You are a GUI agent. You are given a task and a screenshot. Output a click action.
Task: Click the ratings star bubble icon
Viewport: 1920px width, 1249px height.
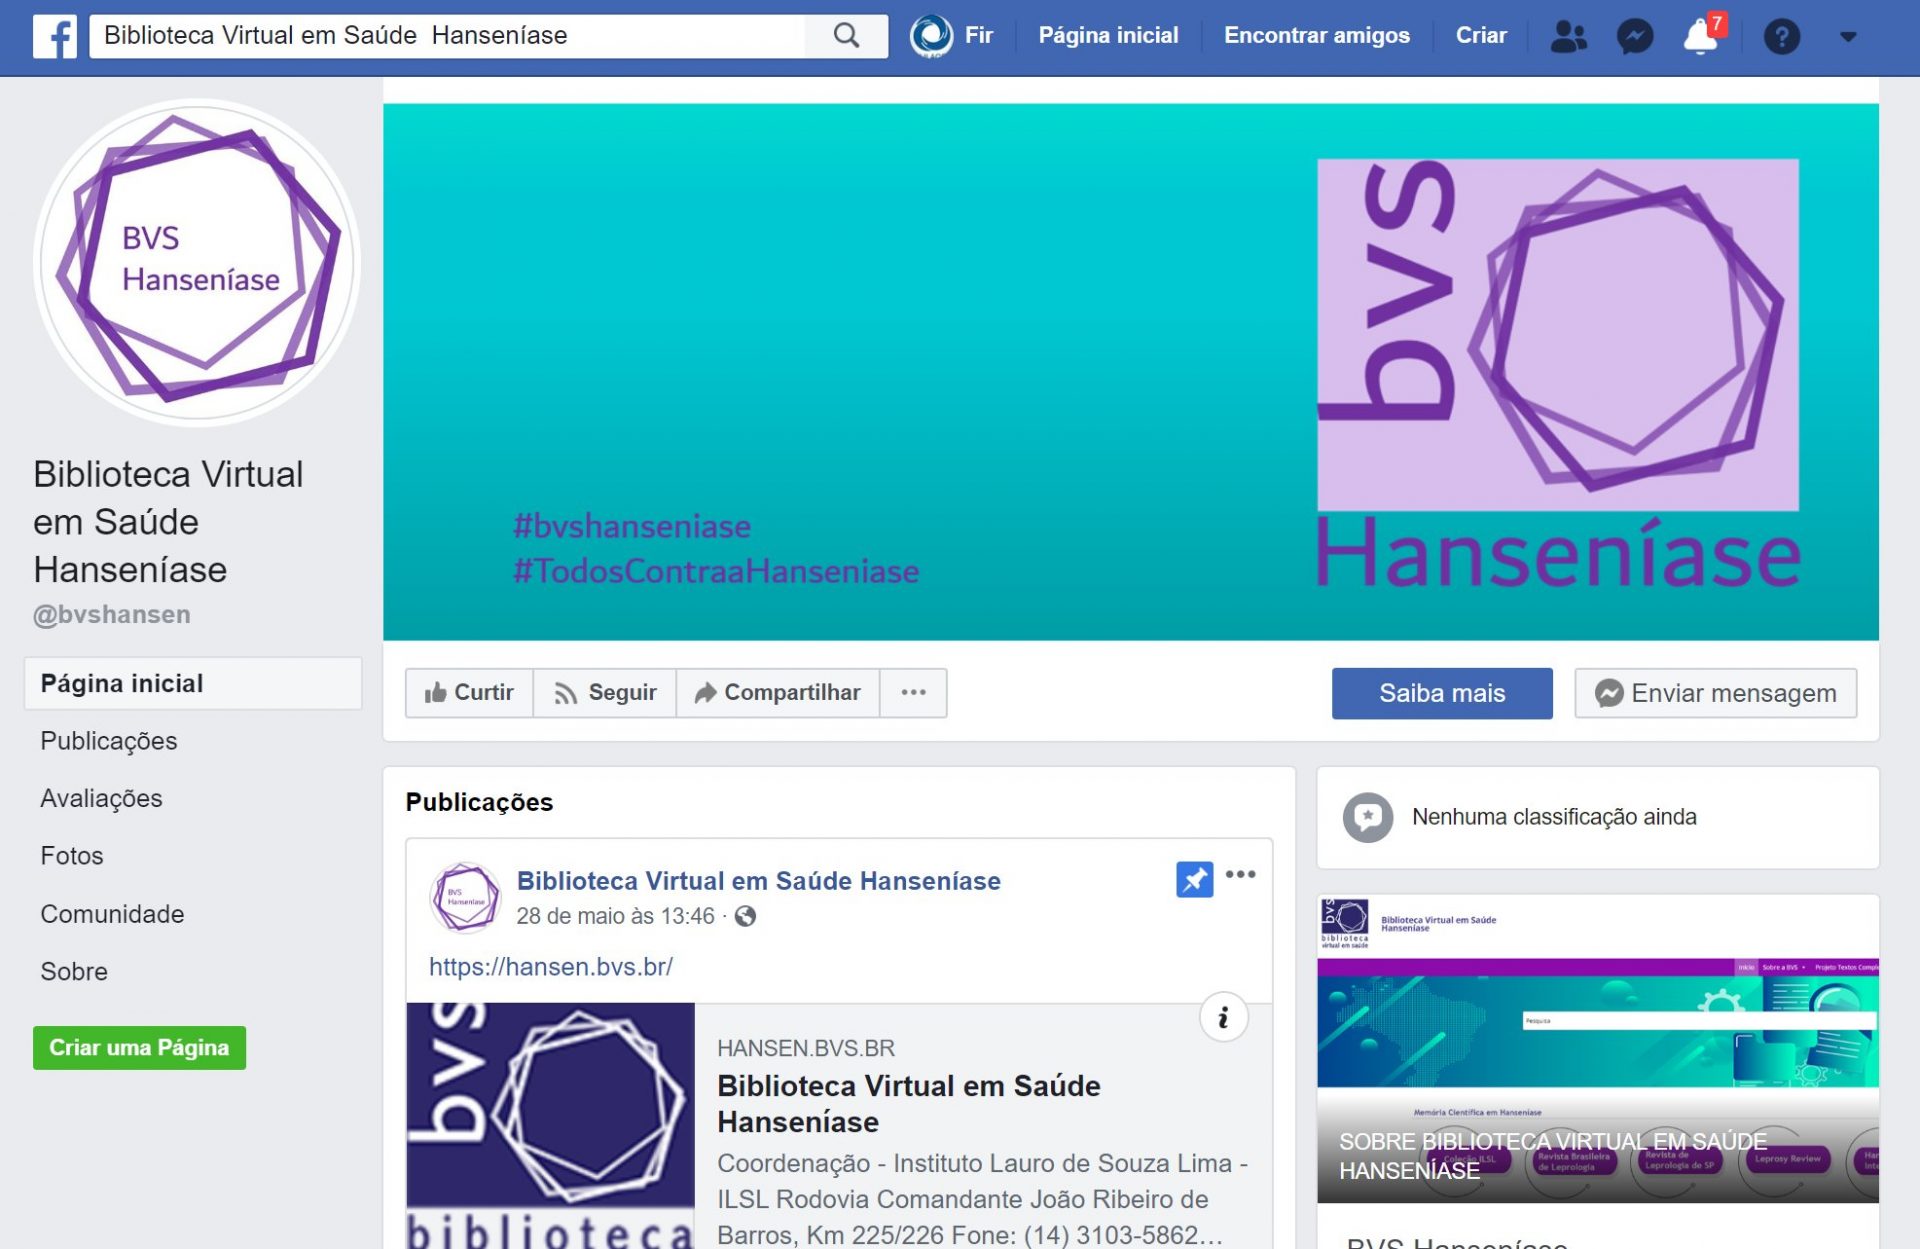coord(1367,817)
